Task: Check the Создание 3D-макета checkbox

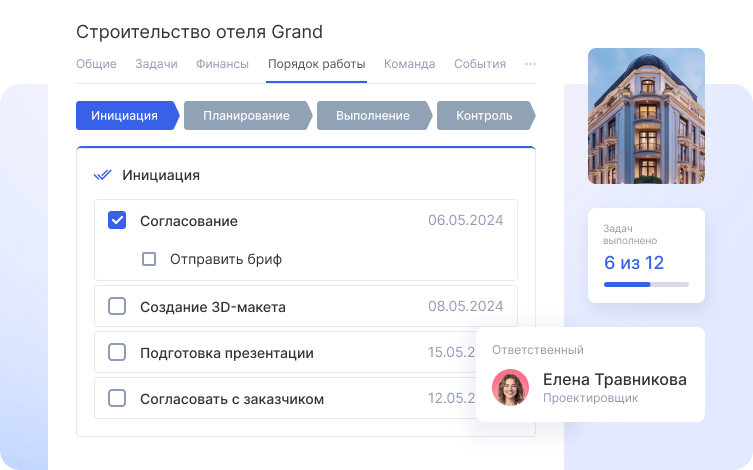Action: 117,306
